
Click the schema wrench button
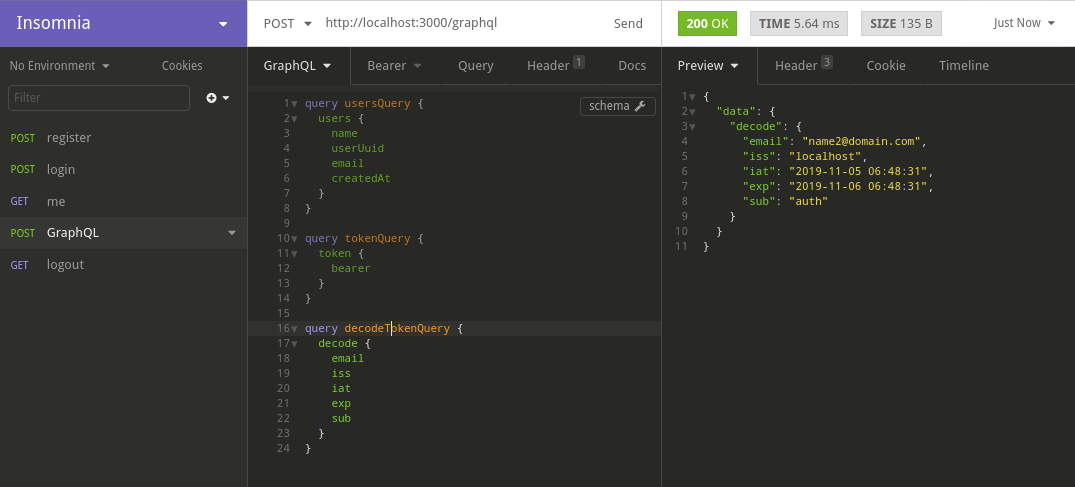click(618, 106)
